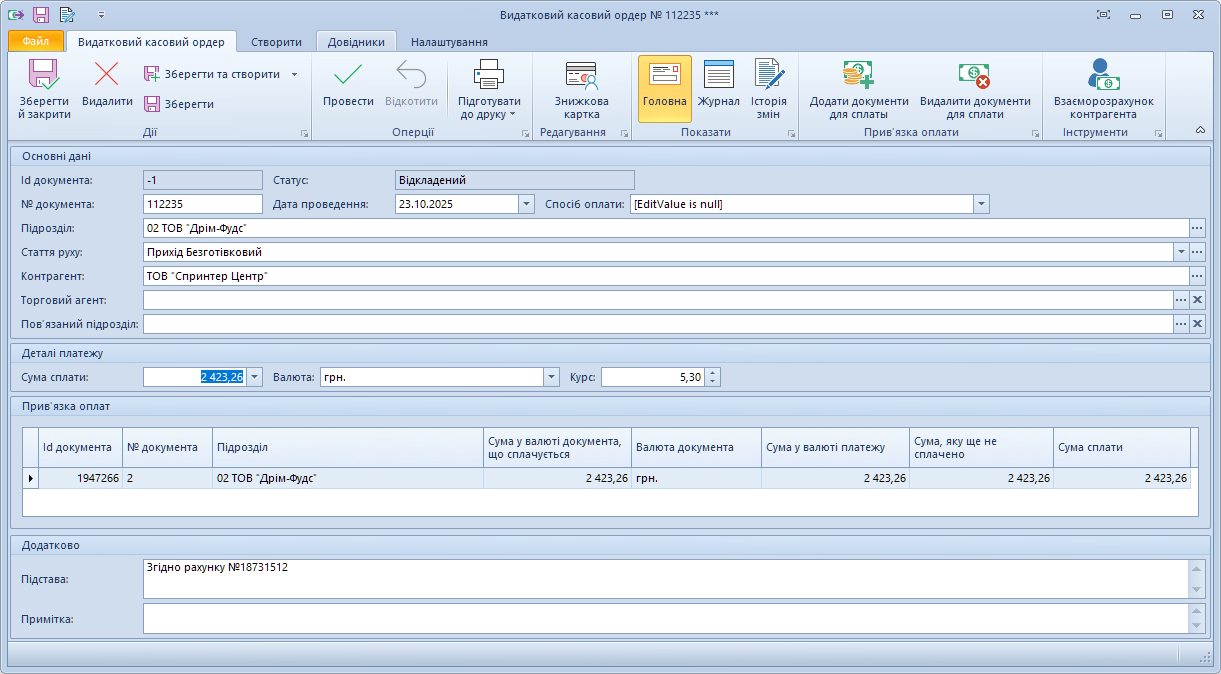
Task: Open the Спосіб оплати dropdown
Action: pyautogui.click(x=981, y=204)
